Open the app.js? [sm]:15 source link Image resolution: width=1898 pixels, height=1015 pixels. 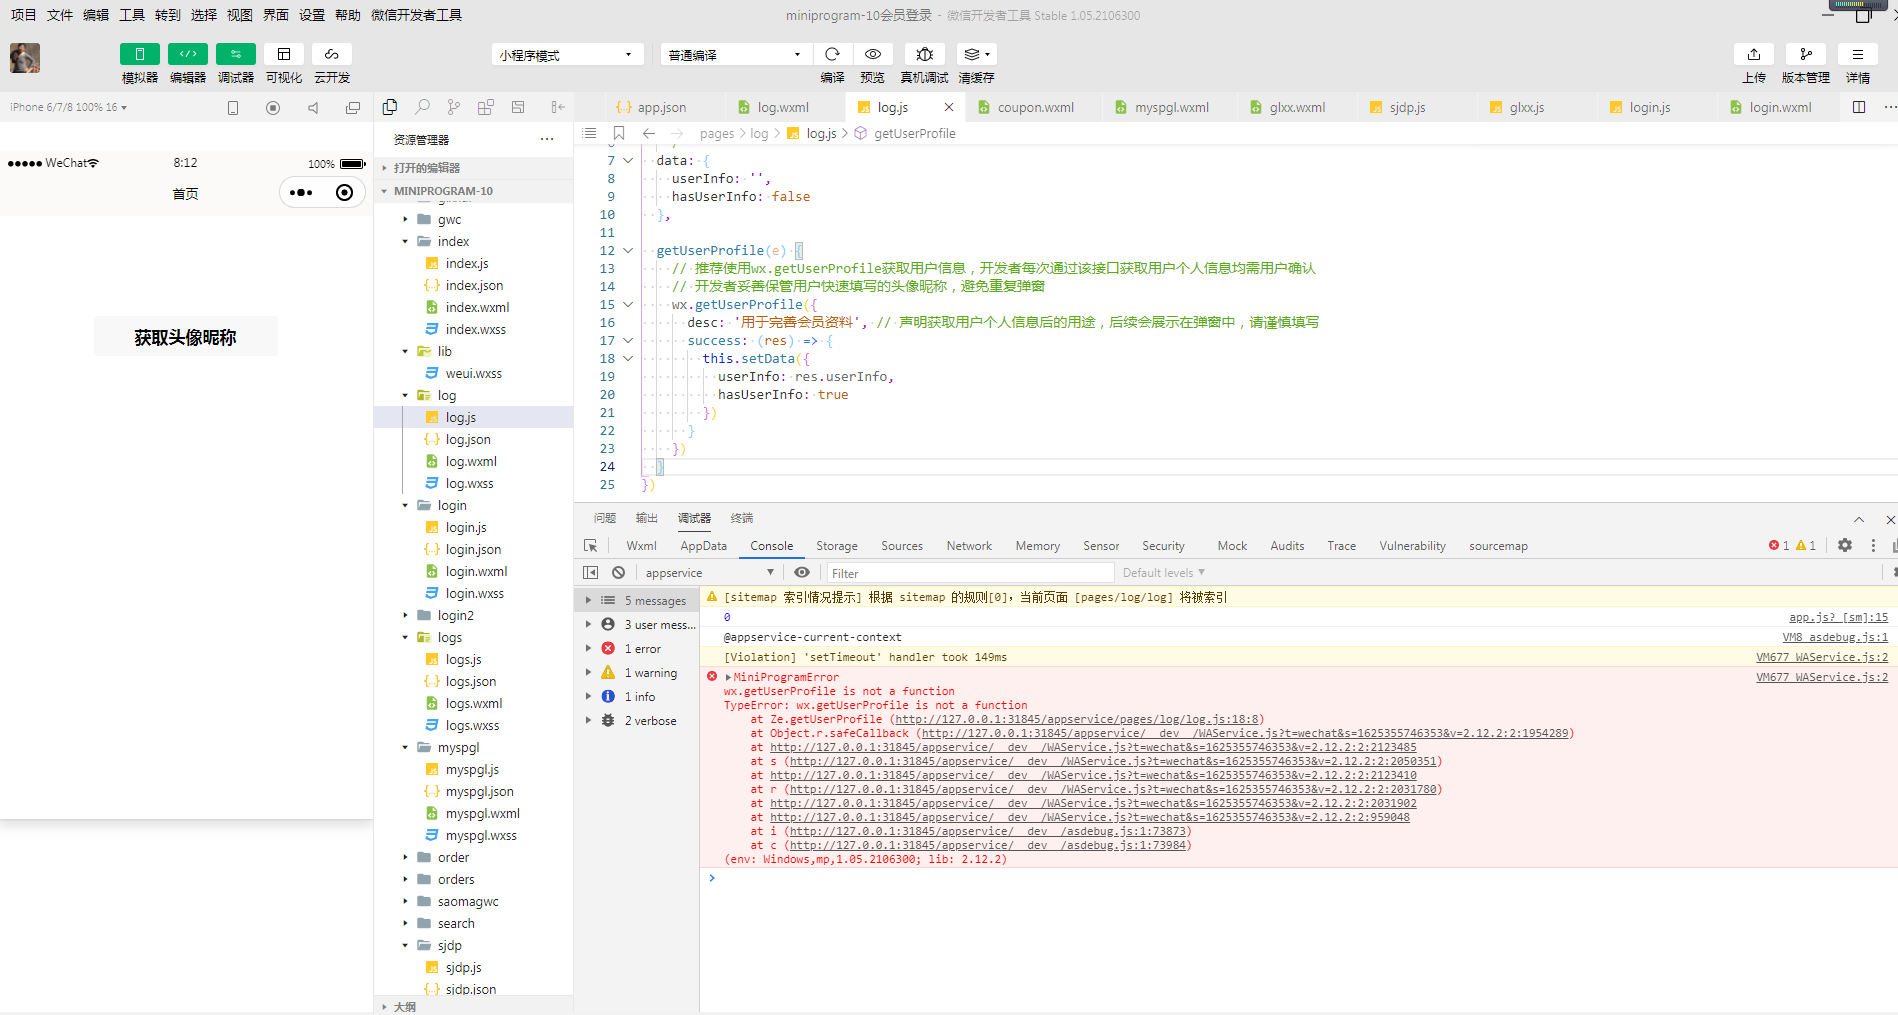(x=1838, y=617)
